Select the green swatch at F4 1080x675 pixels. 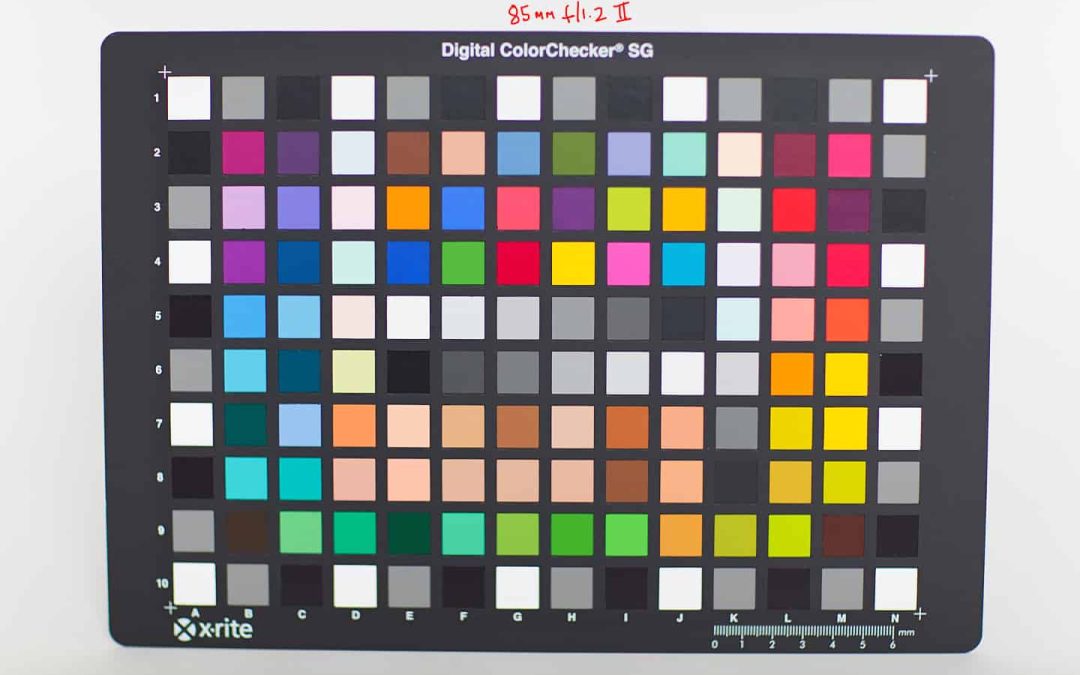(463, 263)
